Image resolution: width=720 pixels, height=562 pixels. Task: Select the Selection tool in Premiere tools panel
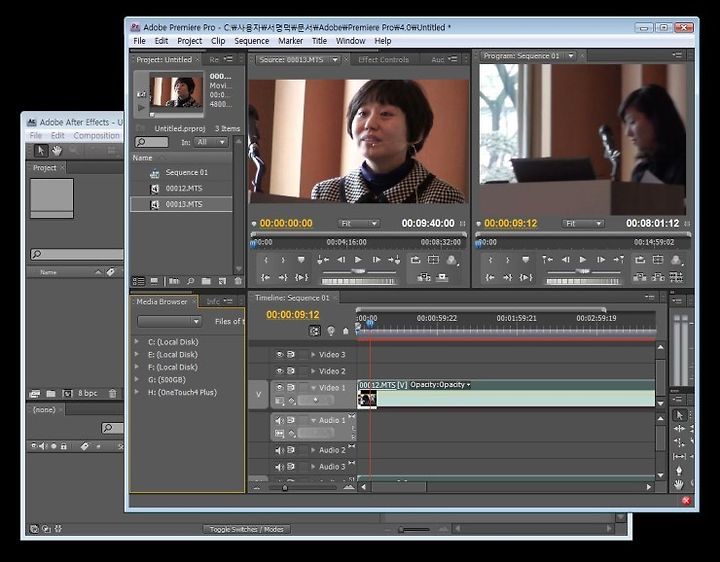[680, 415]
